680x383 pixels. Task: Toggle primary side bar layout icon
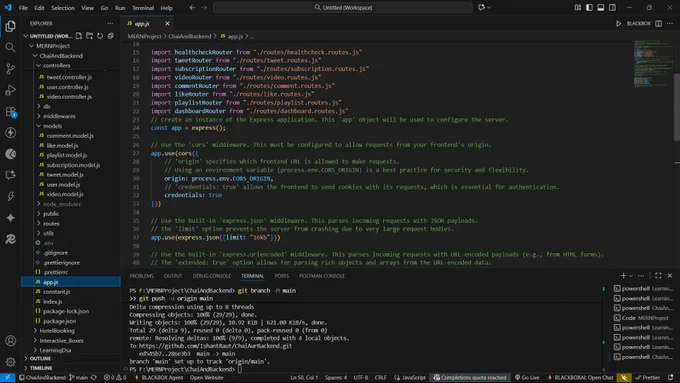tap(589, 7)
